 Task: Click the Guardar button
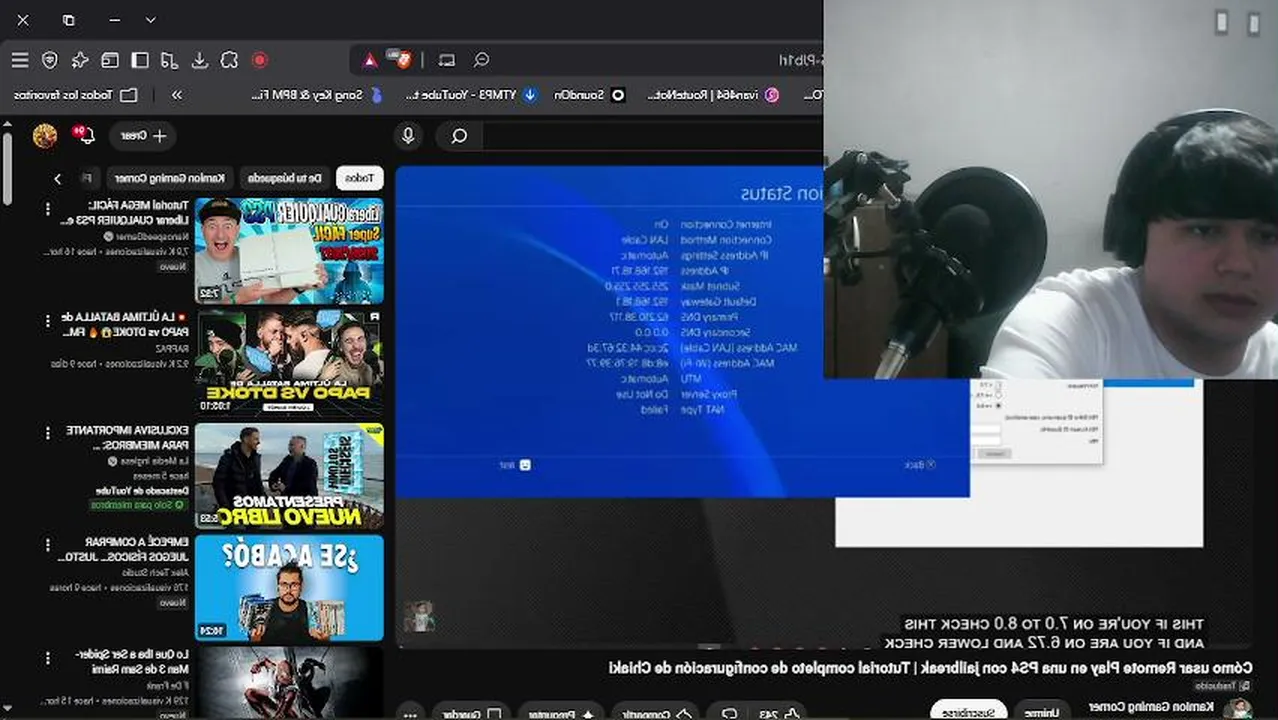coord(470,714)
